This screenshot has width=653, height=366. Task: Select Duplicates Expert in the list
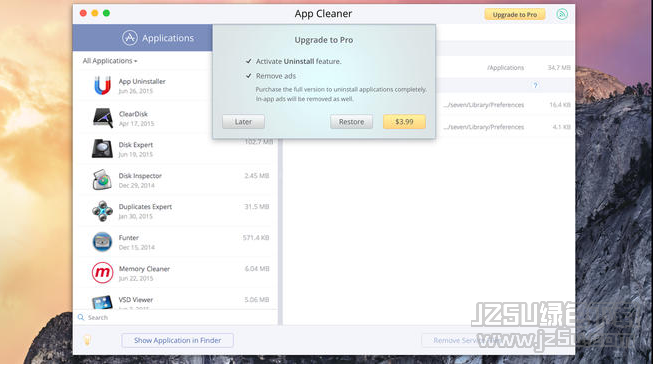point(175,211)
